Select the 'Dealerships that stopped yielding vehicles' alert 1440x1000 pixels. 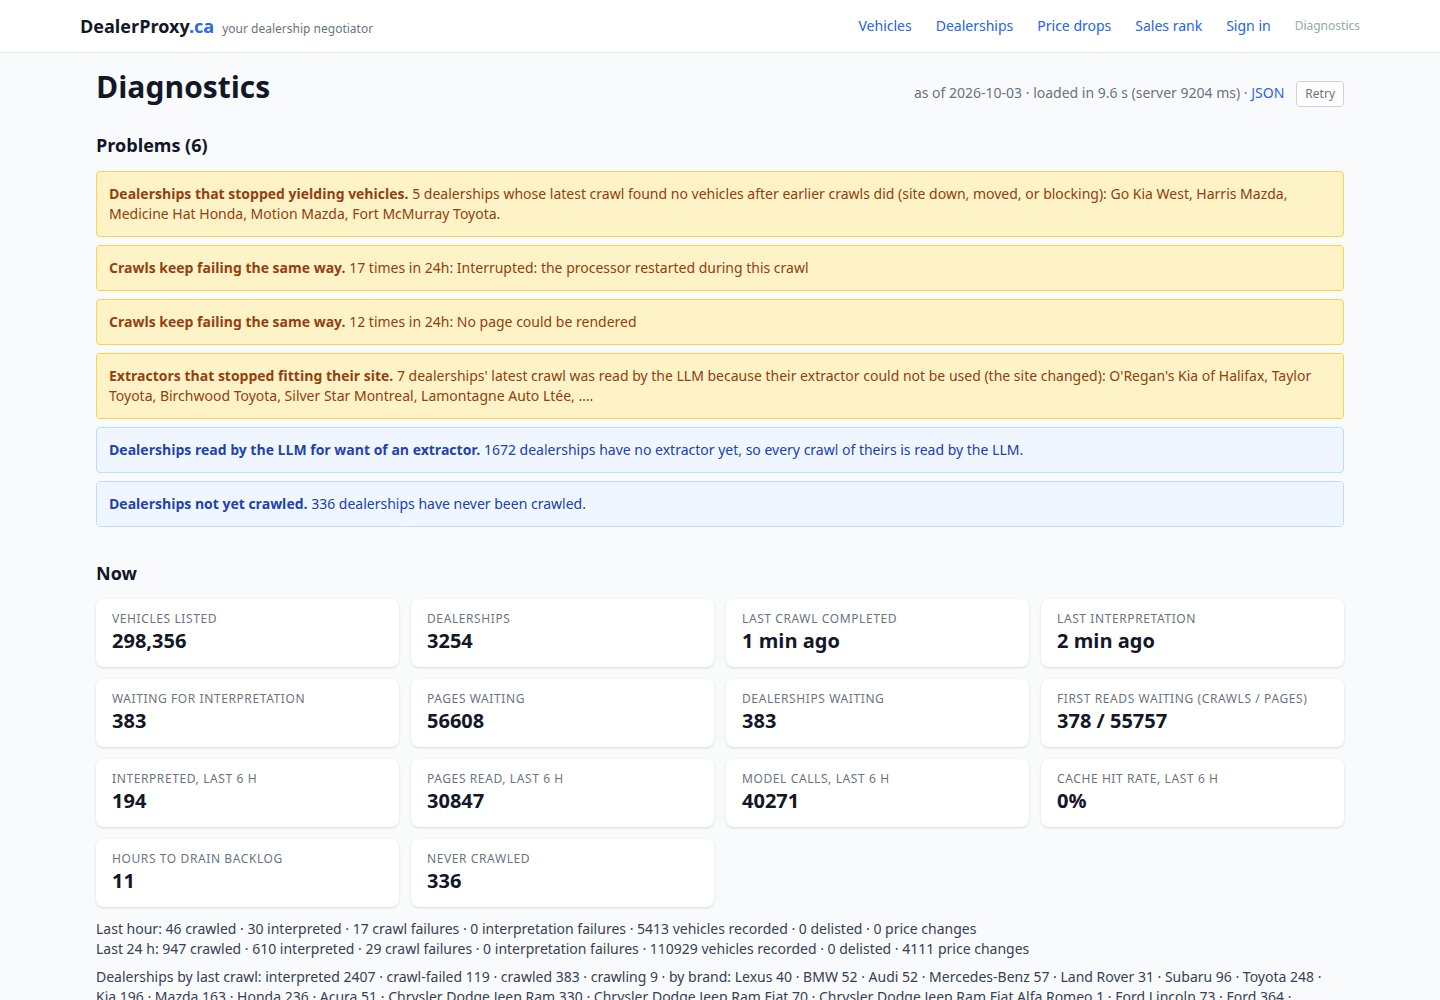coord(720,204)
